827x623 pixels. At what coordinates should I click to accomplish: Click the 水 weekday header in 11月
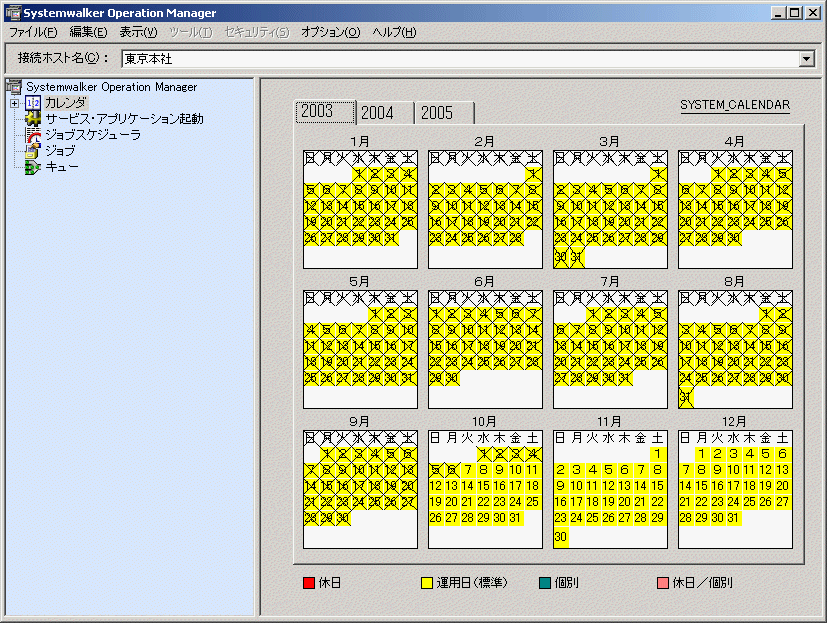coord(609,438)
